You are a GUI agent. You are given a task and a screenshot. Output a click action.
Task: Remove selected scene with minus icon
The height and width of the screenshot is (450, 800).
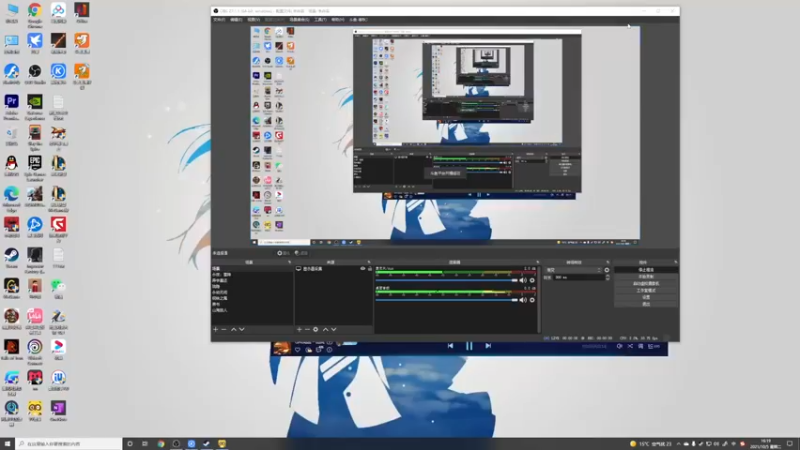[x=224, y=330]
